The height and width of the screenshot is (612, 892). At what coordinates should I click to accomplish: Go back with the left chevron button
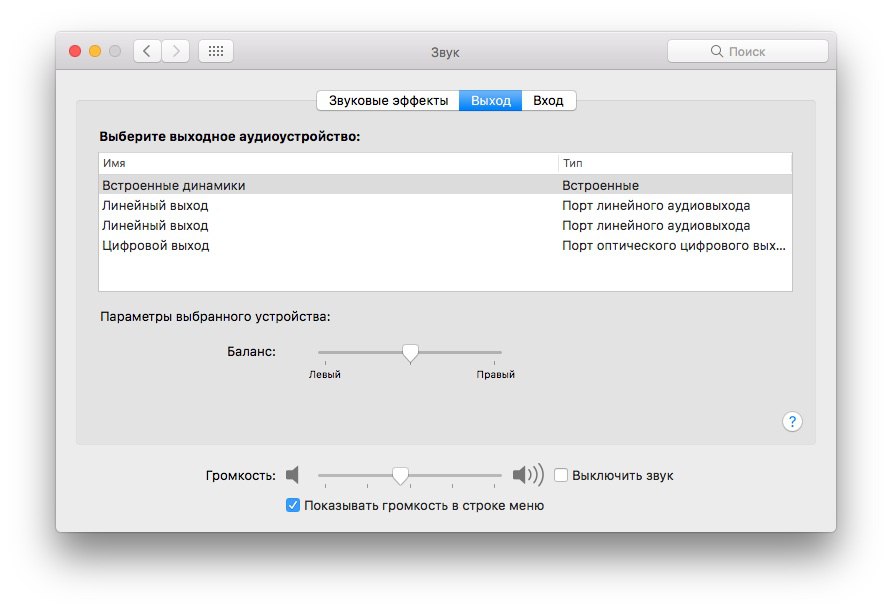tap(147, 51)
